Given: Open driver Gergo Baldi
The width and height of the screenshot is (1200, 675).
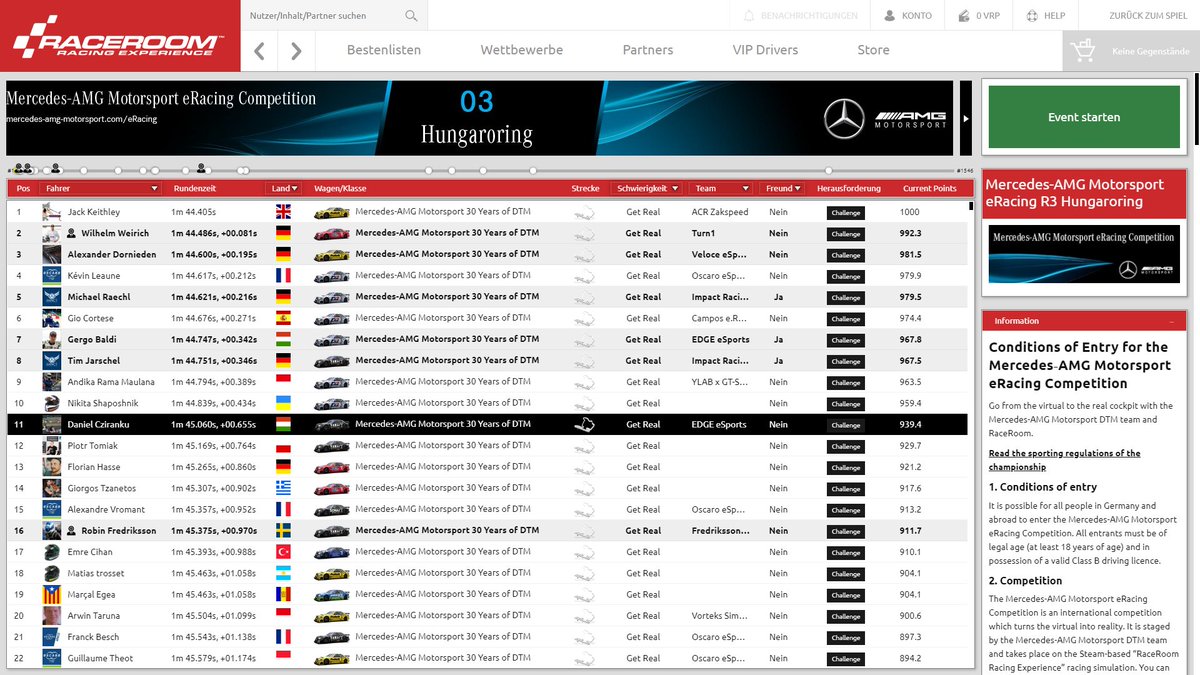Looking at the screenshot, I should click(x=92, y=339).
